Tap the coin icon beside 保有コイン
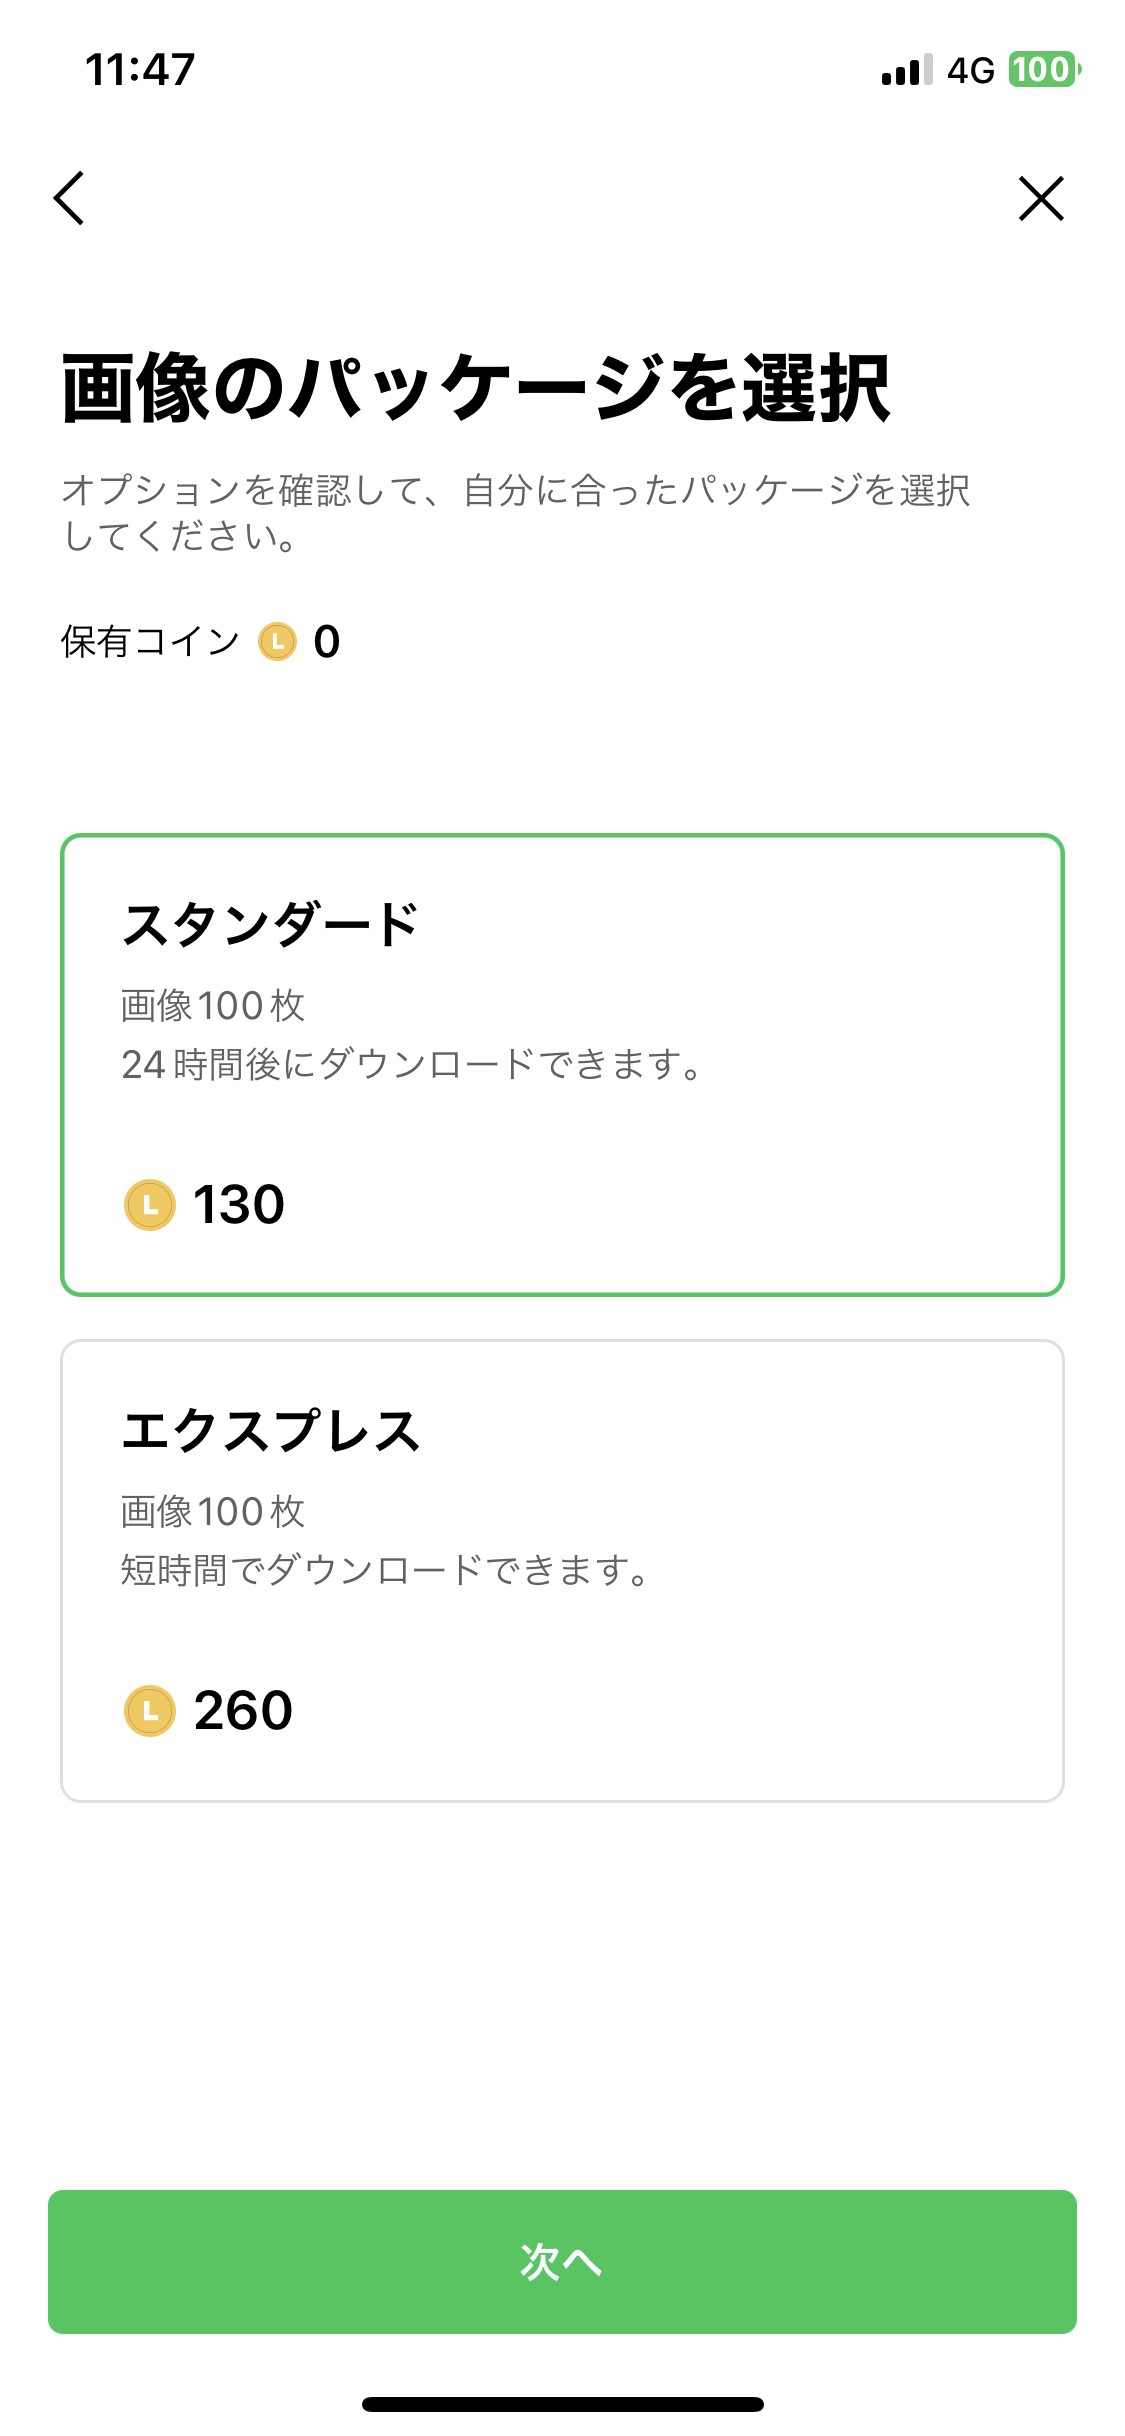 [277, 642]
